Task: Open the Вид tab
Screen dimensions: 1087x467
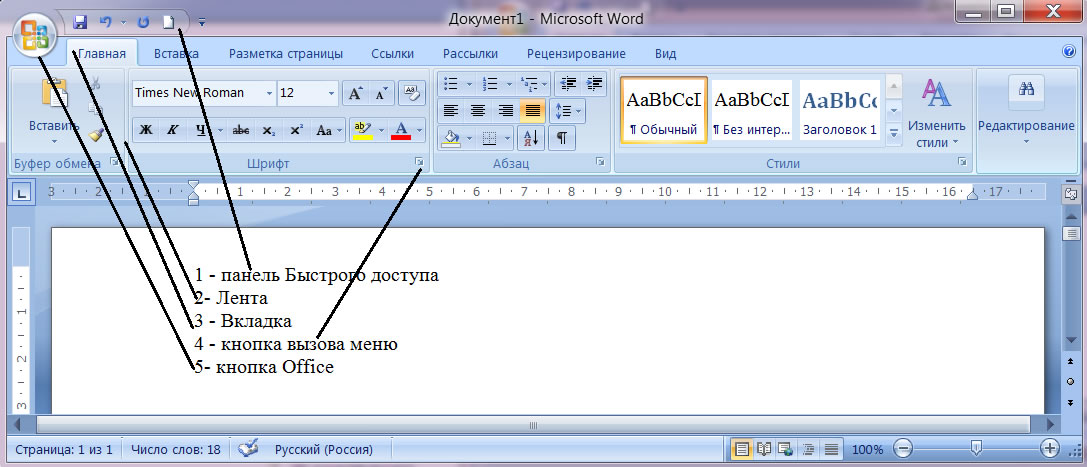Action: 666,53
